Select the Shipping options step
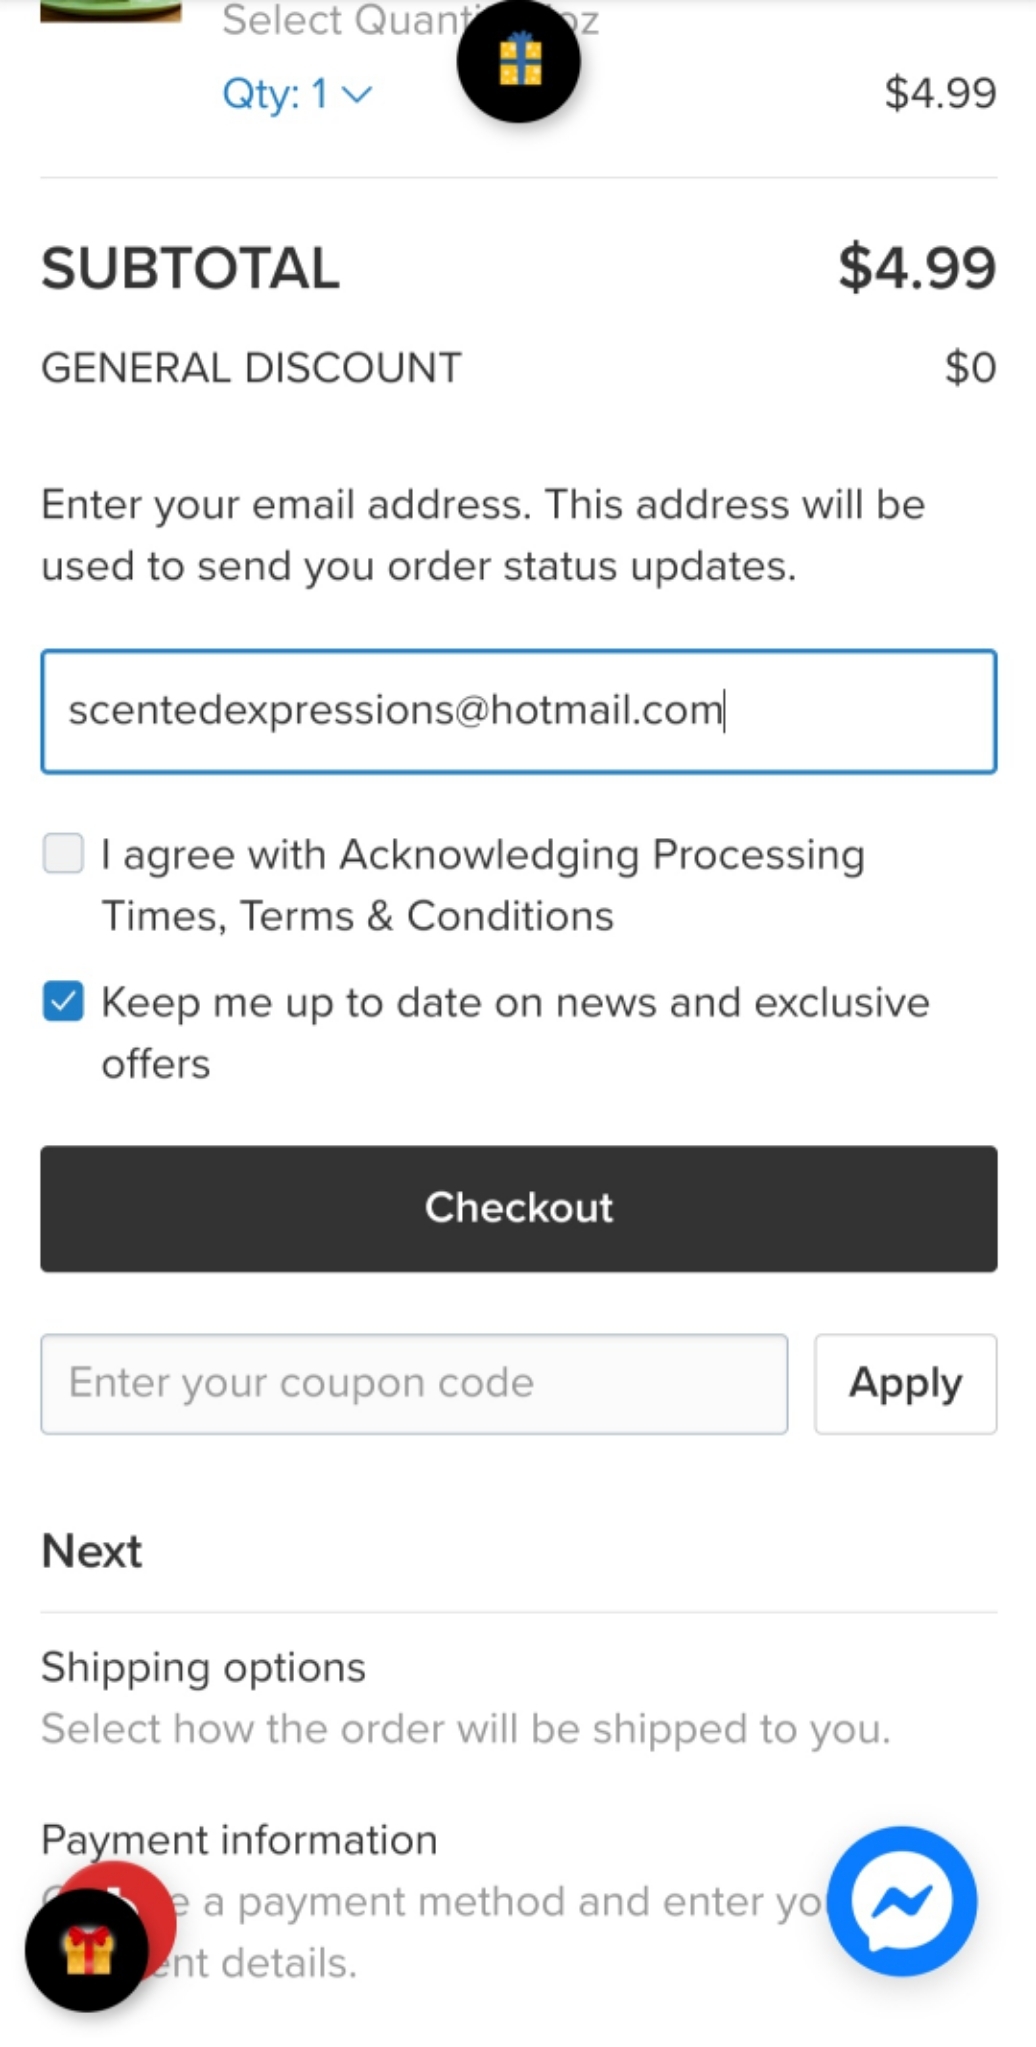Viewport: 1036px width, 2047px height. (204, 1667)
